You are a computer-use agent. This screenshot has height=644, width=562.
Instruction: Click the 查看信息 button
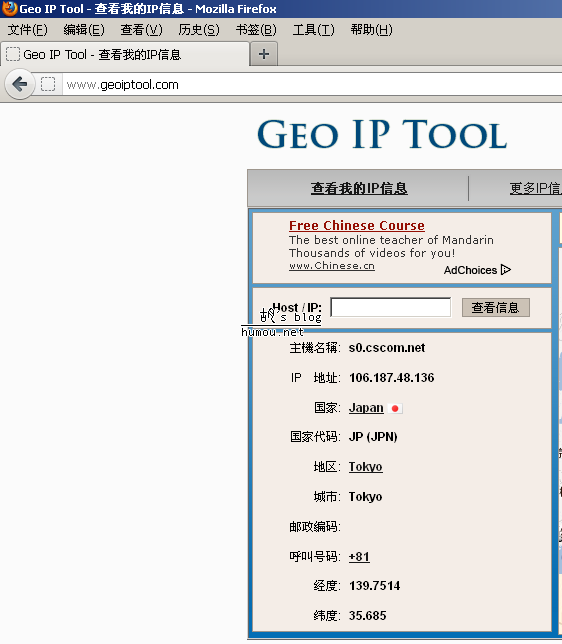tap(495, 308)
